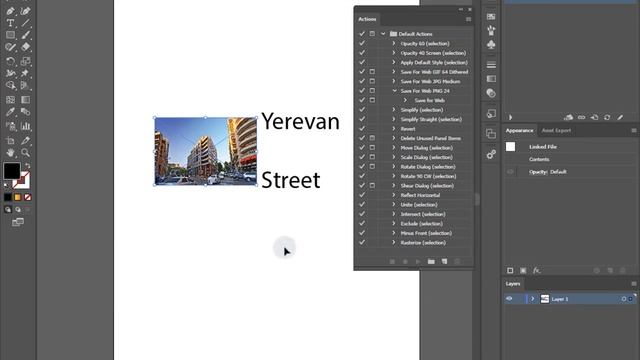Screen dimensions: 640x360
Task: Expand Unite (selection) action
Action: tap(394, 204)
